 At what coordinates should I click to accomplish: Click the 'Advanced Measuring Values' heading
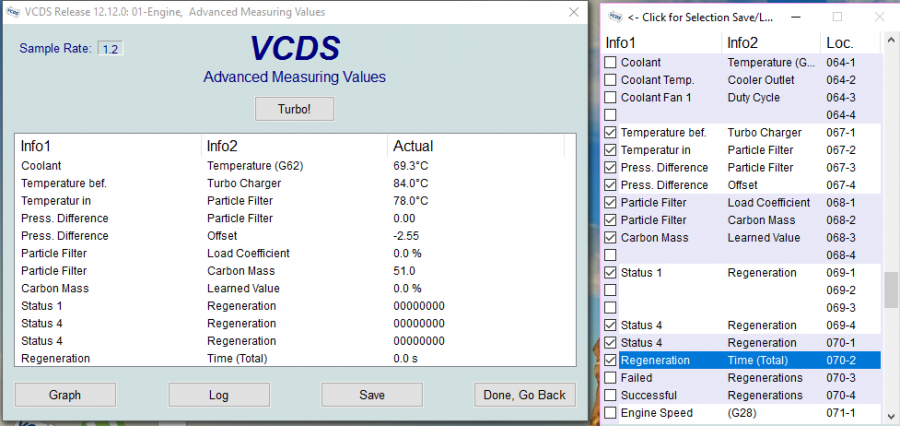[294, 77]
